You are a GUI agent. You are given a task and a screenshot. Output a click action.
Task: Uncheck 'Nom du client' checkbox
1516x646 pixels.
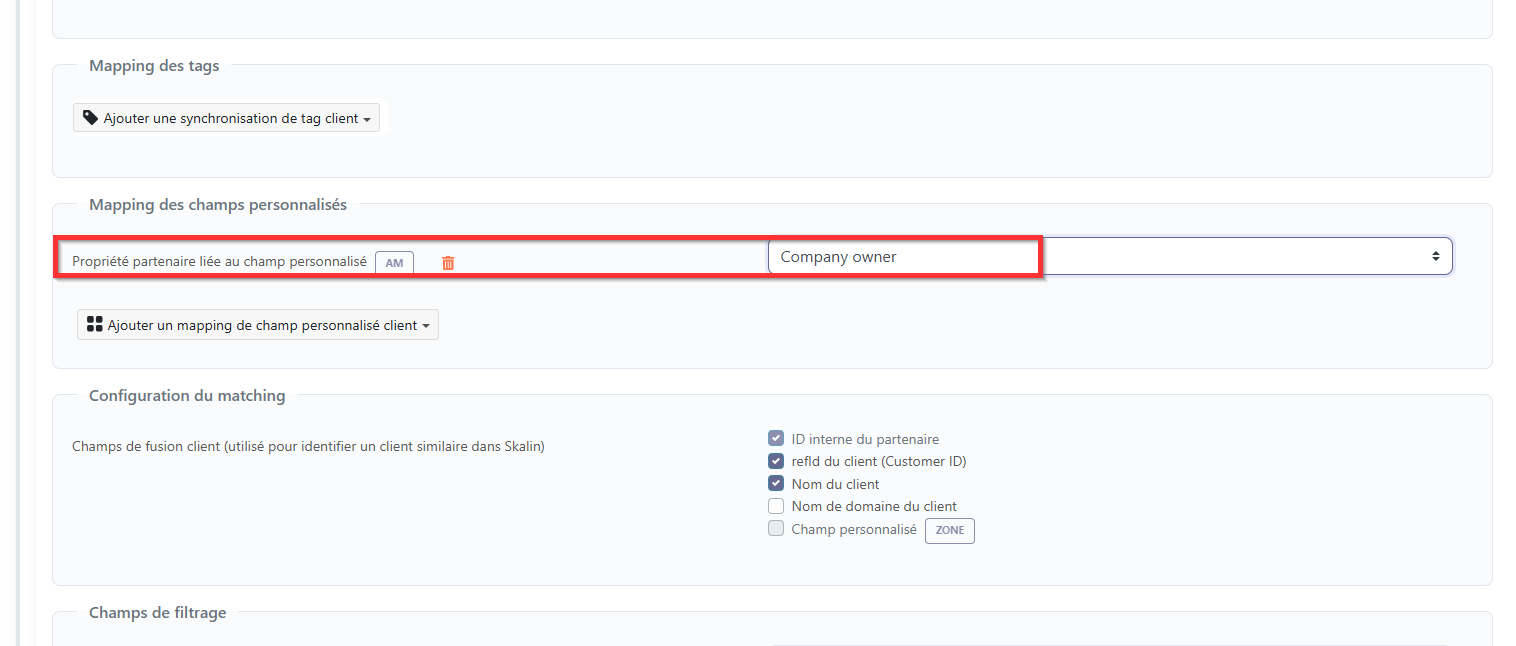click(776, 484)
